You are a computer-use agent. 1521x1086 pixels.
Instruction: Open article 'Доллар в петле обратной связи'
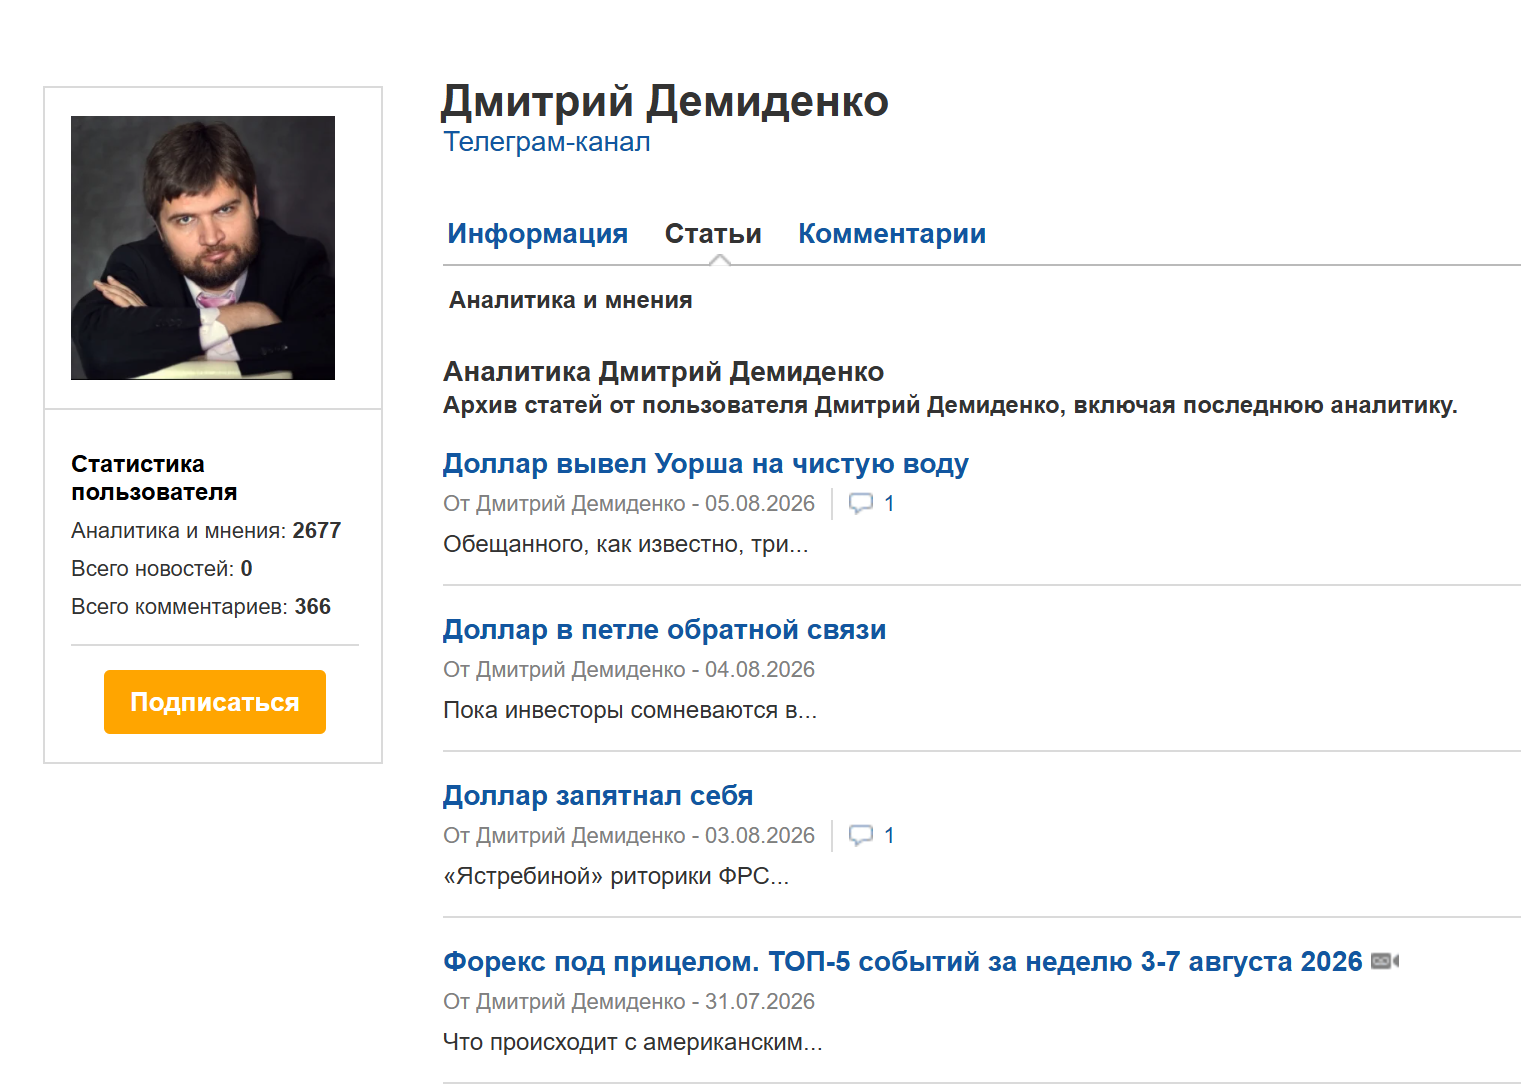pos(664,629)
